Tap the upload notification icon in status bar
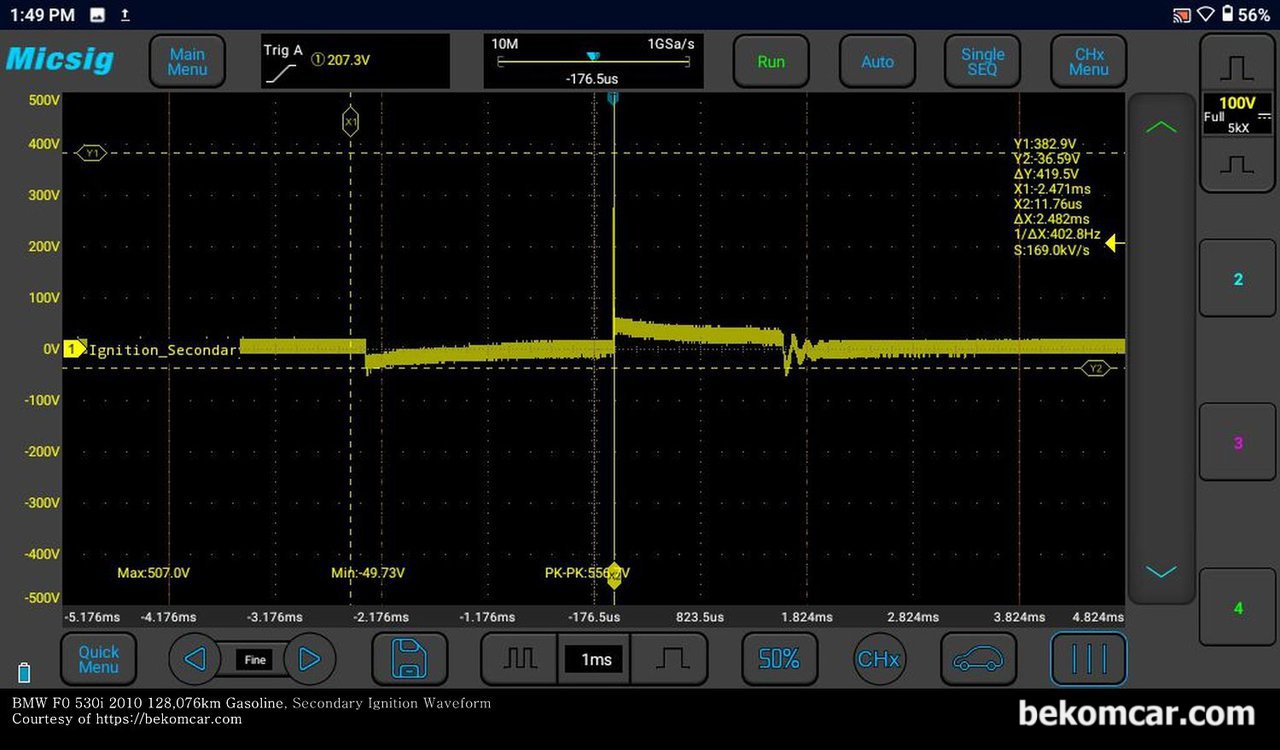This screenshot has height=750, width=1280. pyautogui.click(x=125, y=15)
